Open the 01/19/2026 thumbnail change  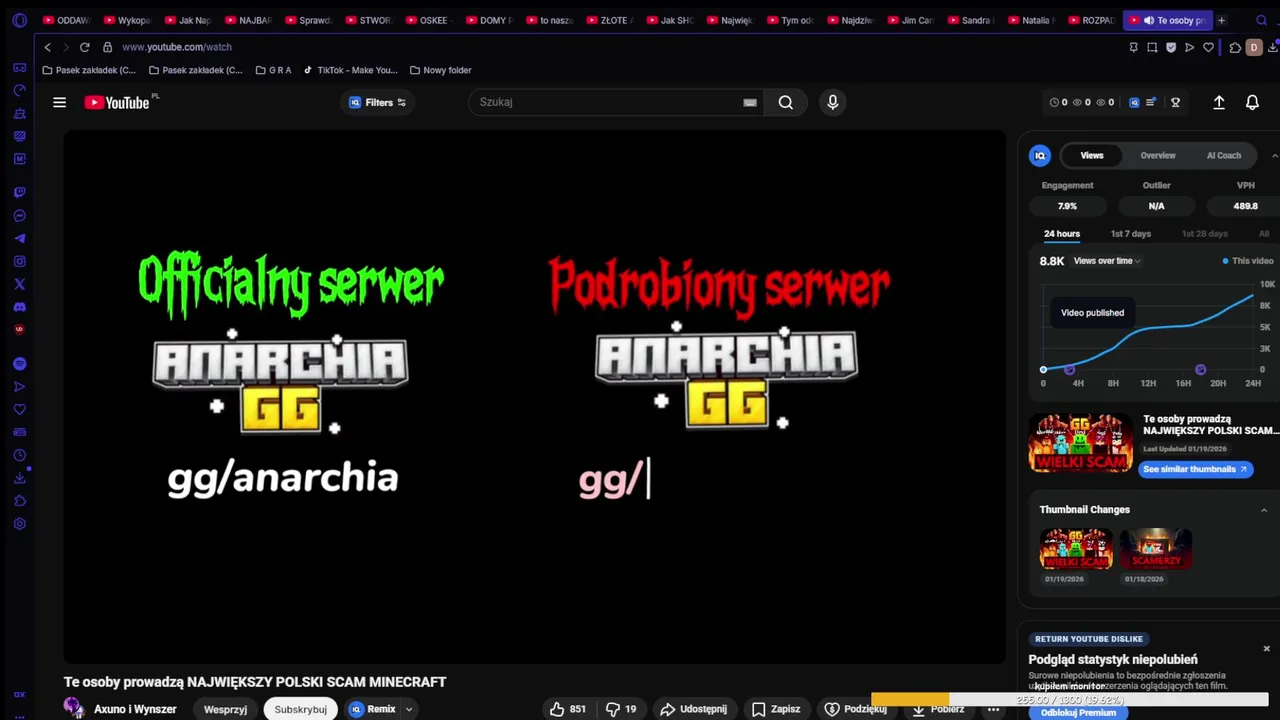(1075, 548)
